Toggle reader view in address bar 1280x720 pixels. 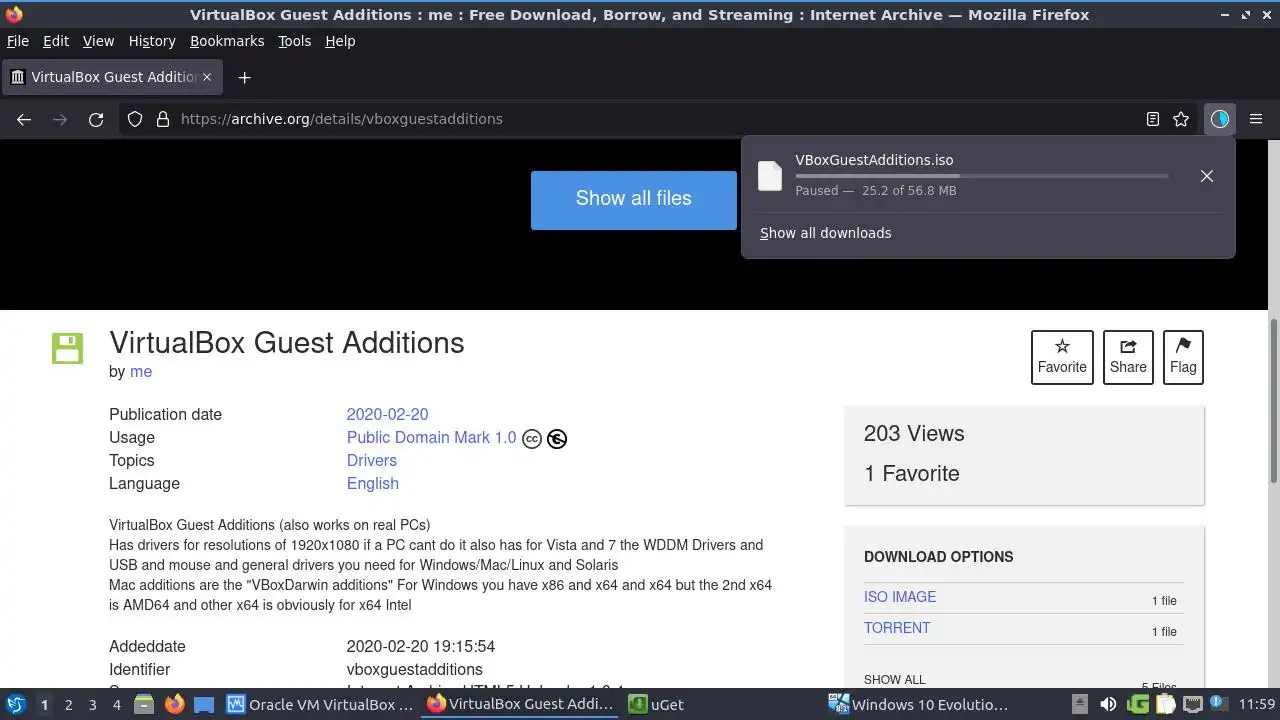coord(1153,119)
